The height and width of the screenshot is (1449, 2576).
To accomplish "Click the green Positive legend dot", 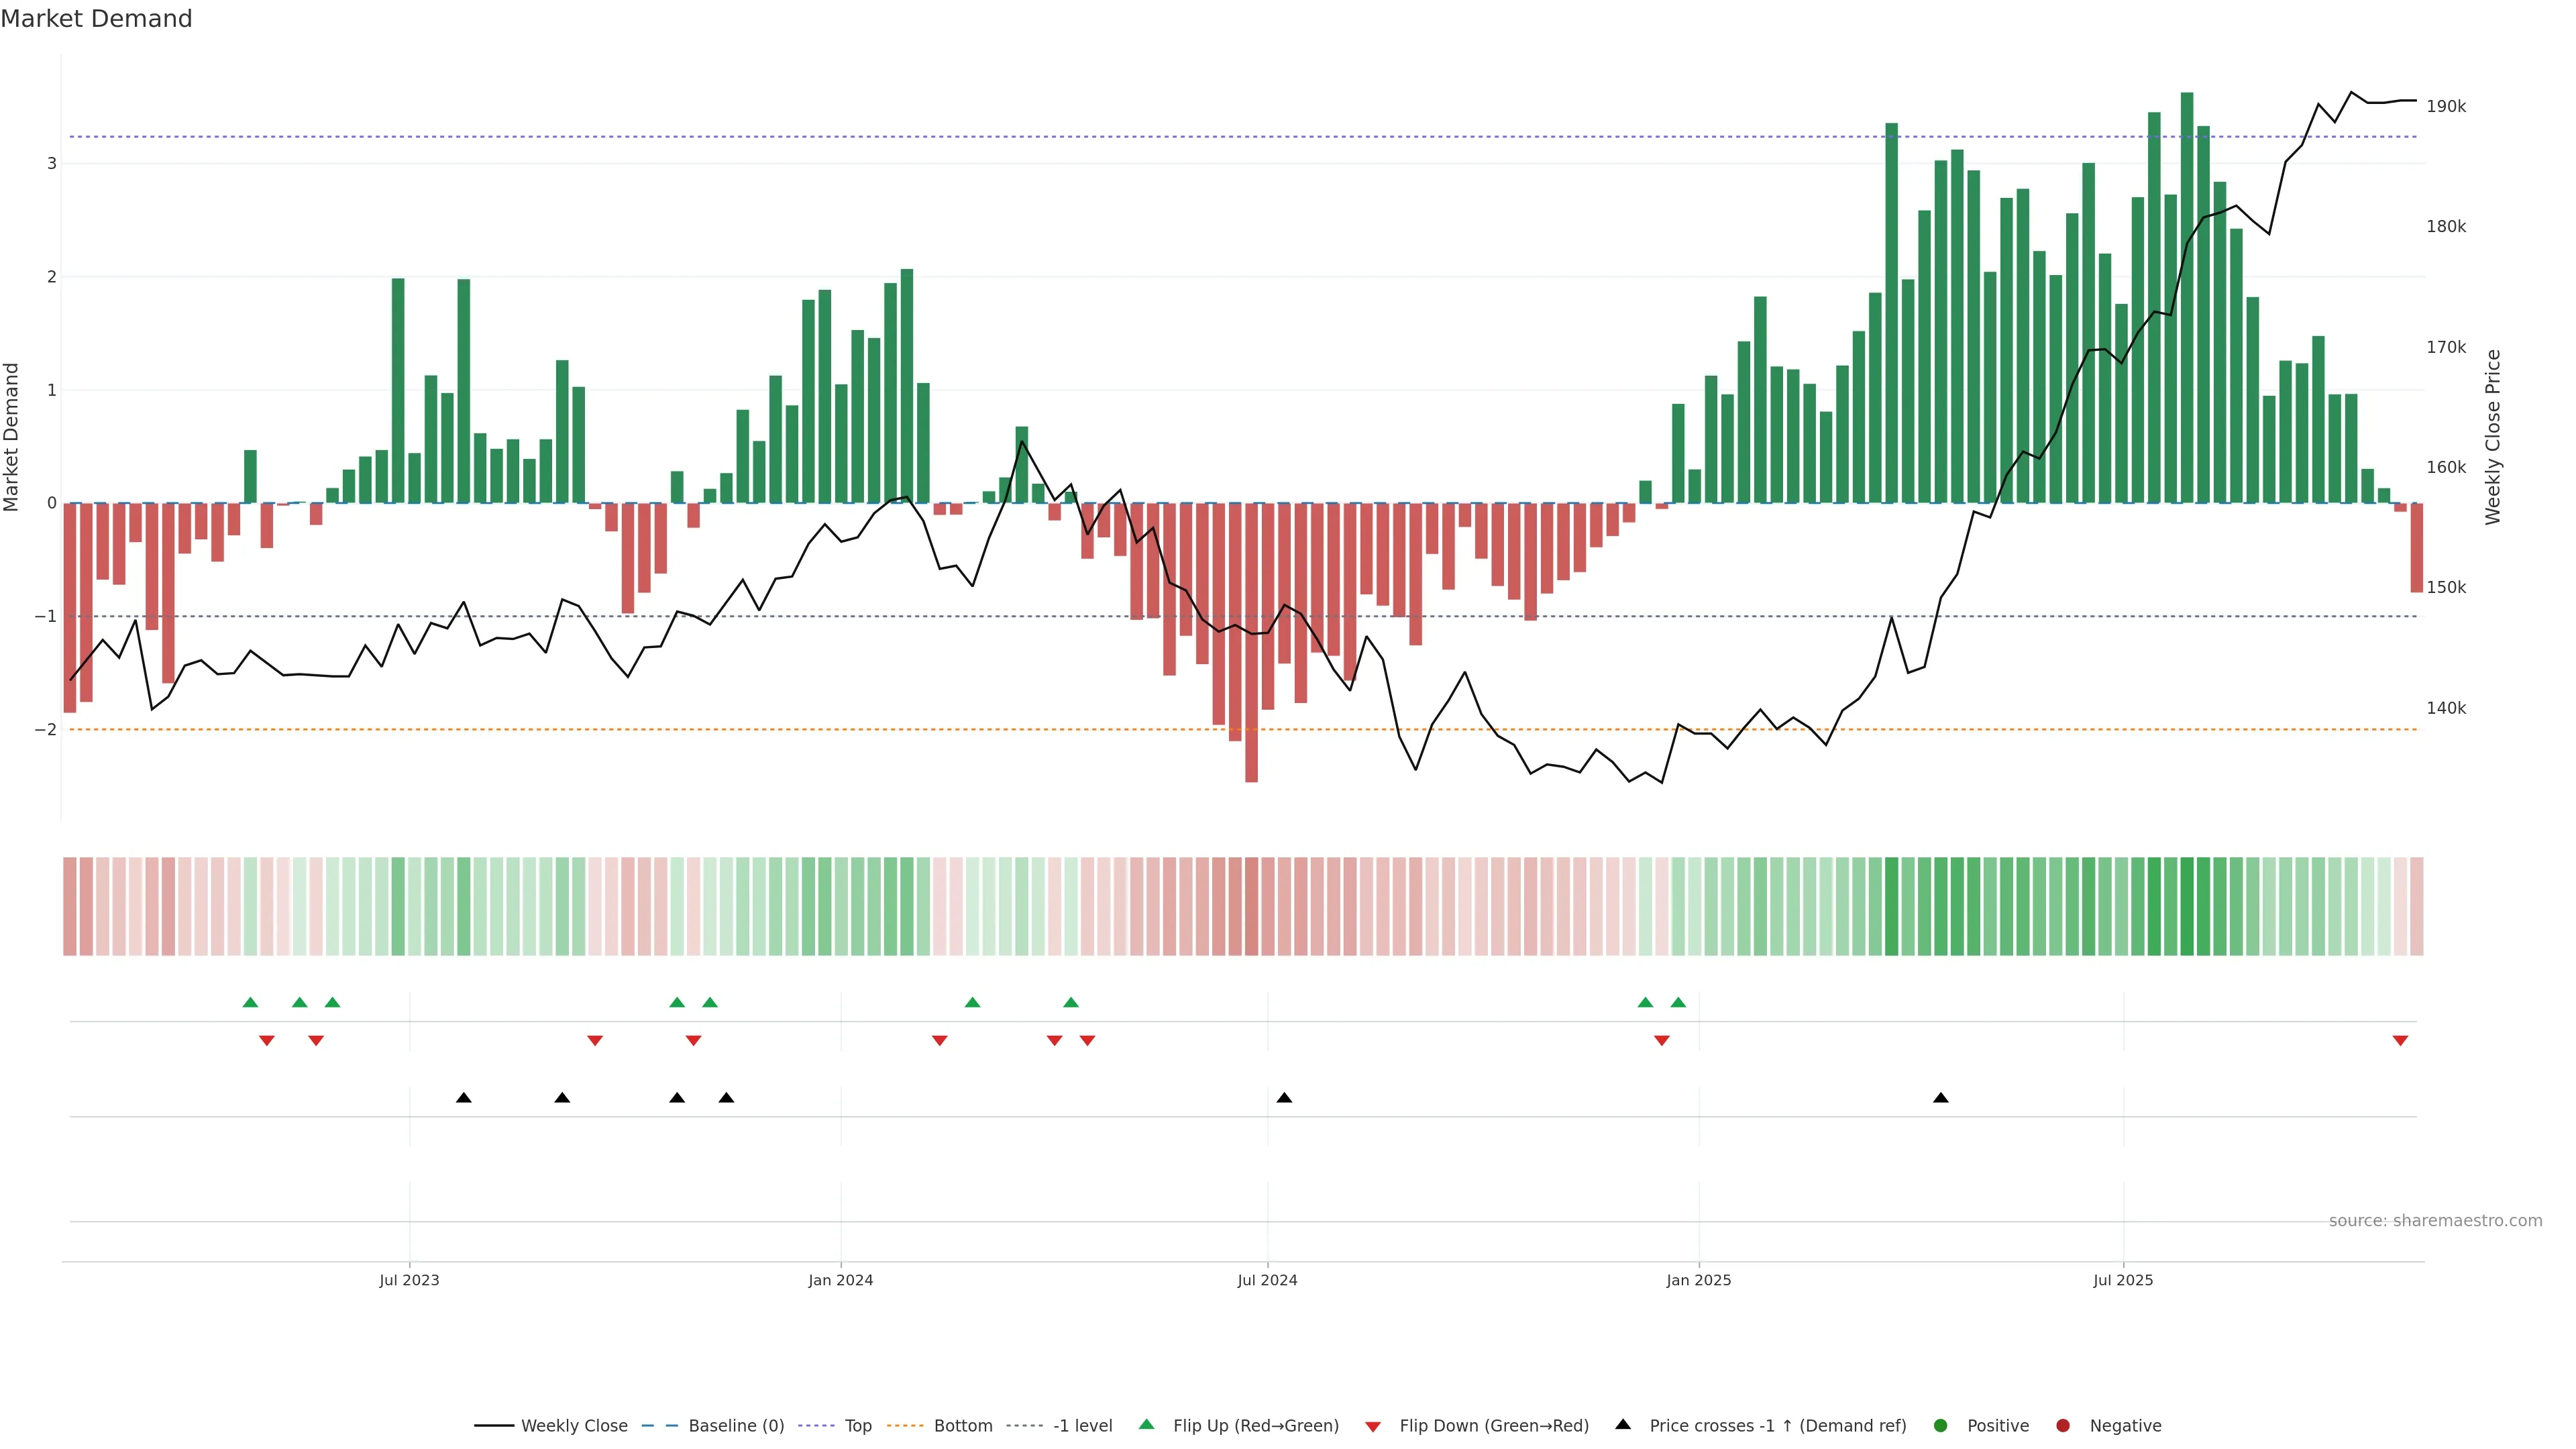I will tap(1941, 1425).
